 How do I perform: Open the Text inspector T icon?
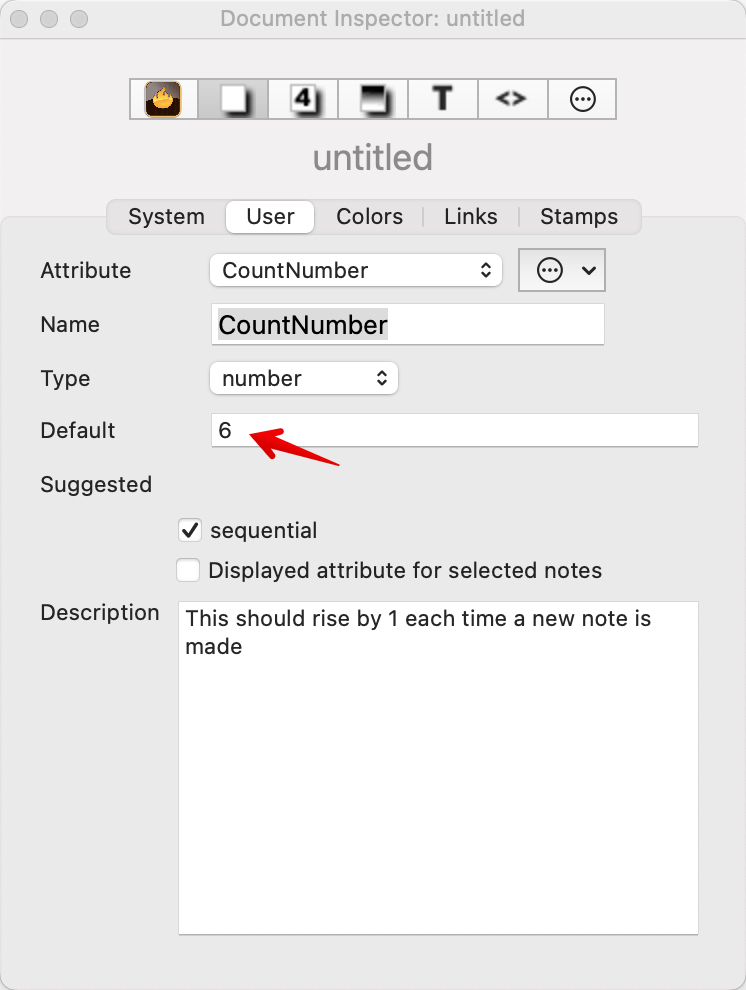tap(443, 99)
